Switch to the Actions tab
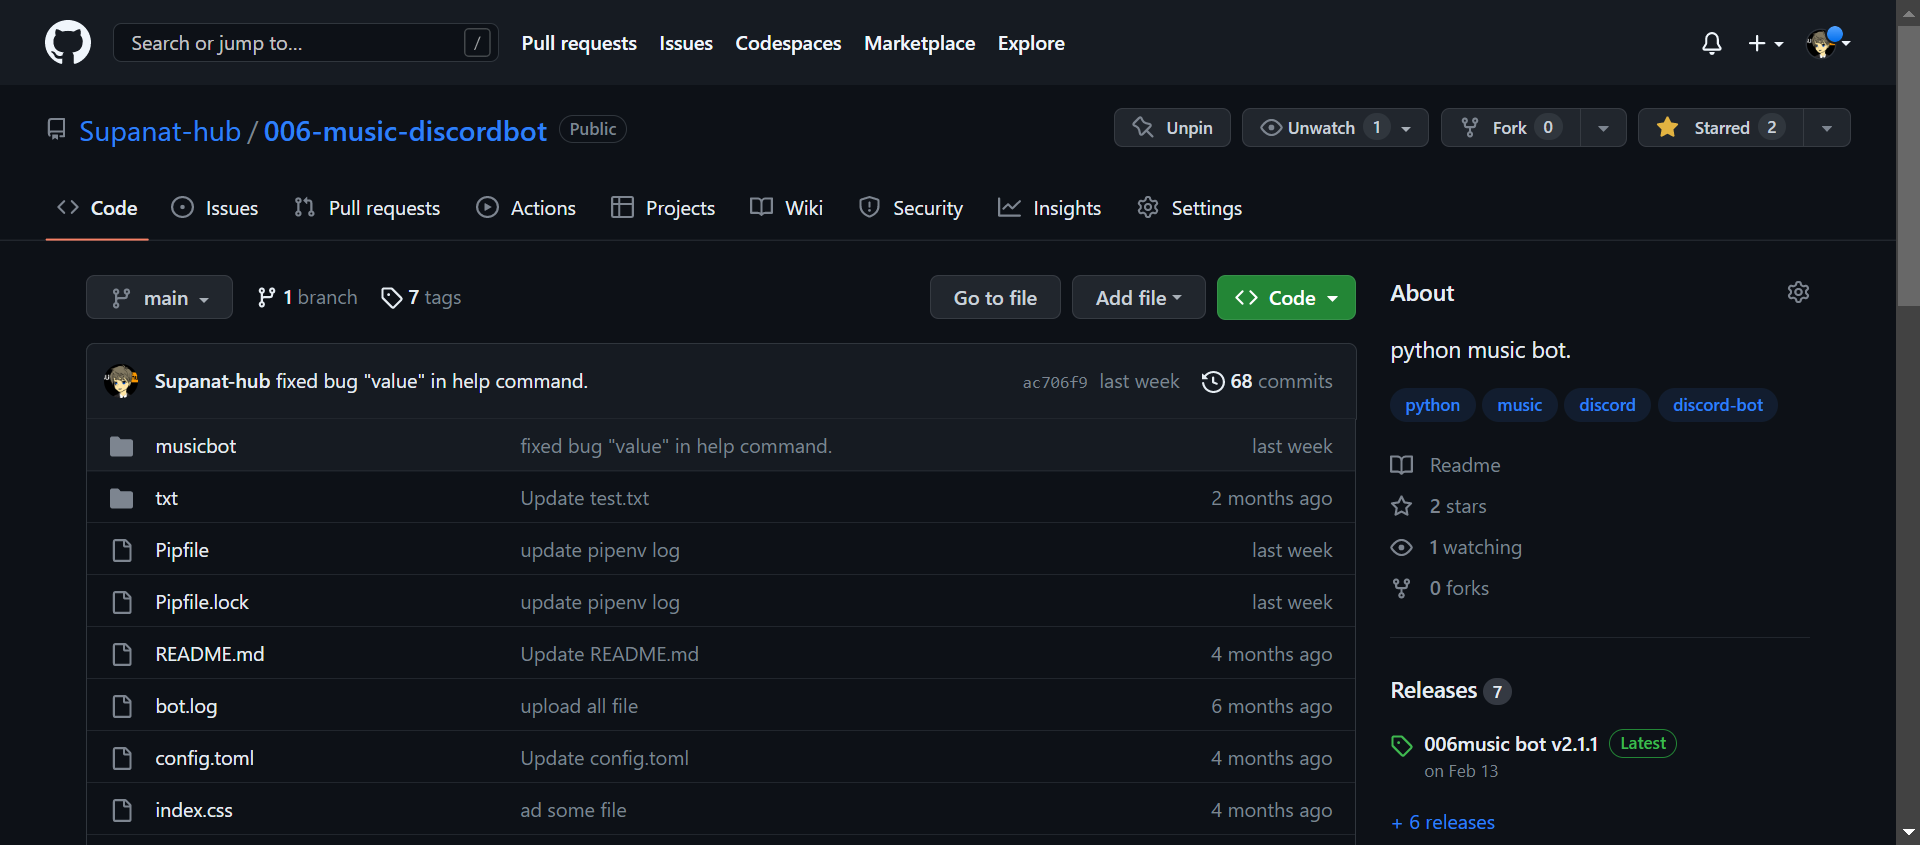This screenshot has width=1920, height=845. (x=526, y=208)
